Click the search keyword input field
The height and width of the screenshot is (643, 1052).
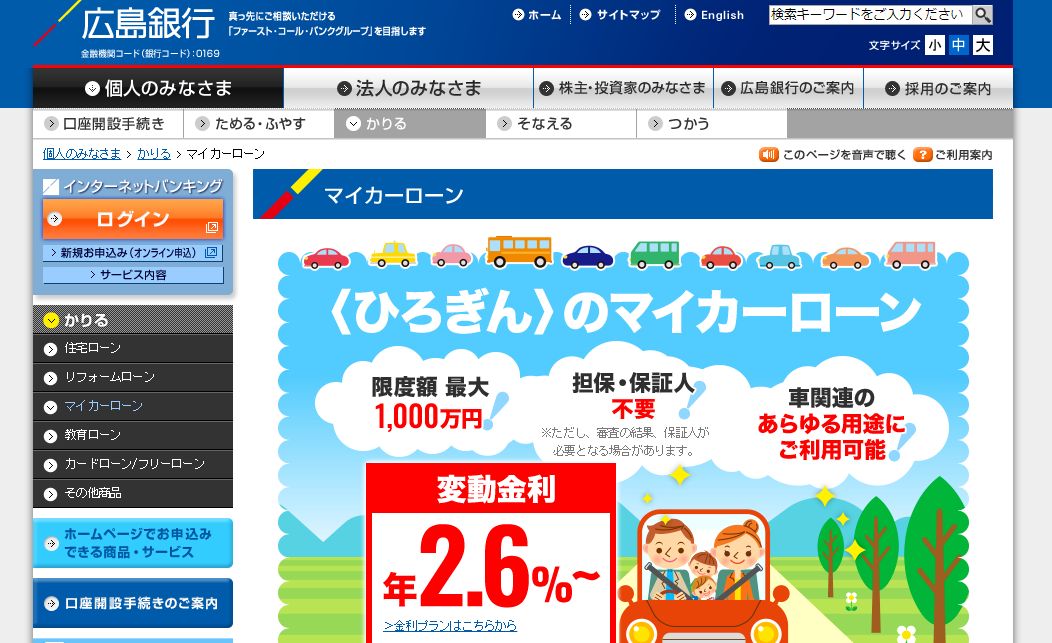pyautogui.click(x=870, y=14)
